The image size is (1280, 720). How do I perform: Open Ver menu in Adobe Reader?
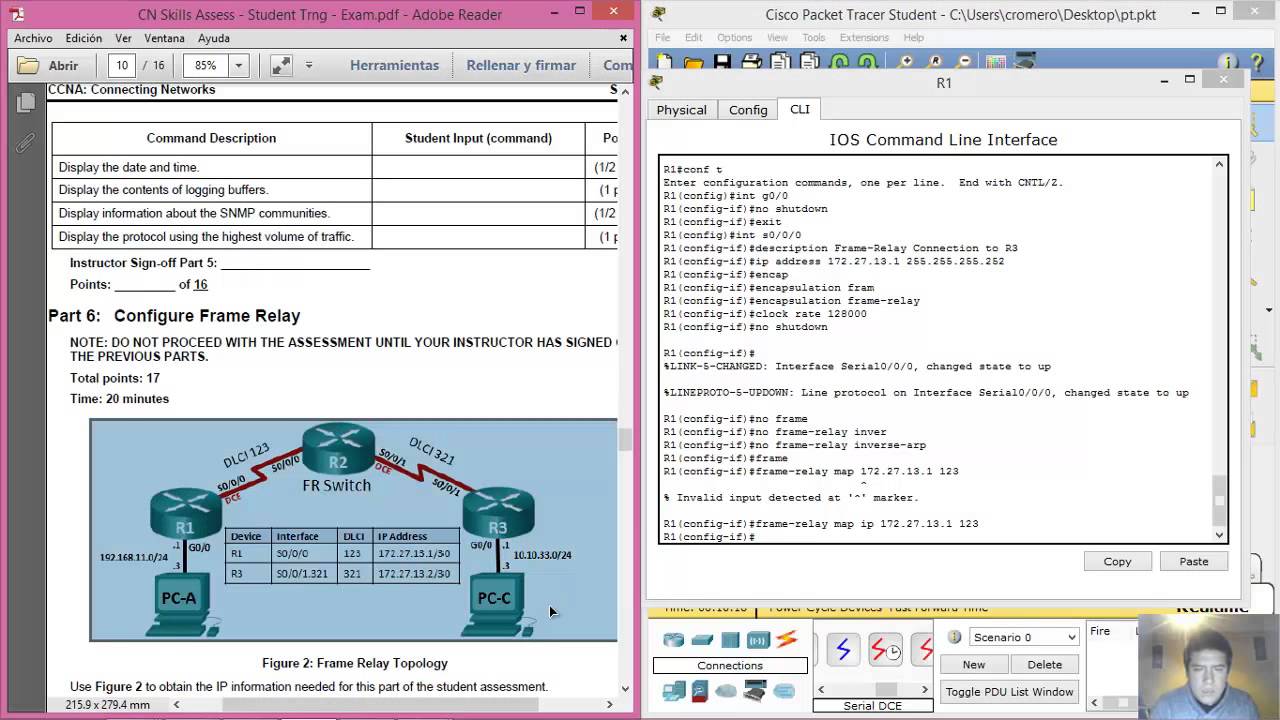(123, 38)
